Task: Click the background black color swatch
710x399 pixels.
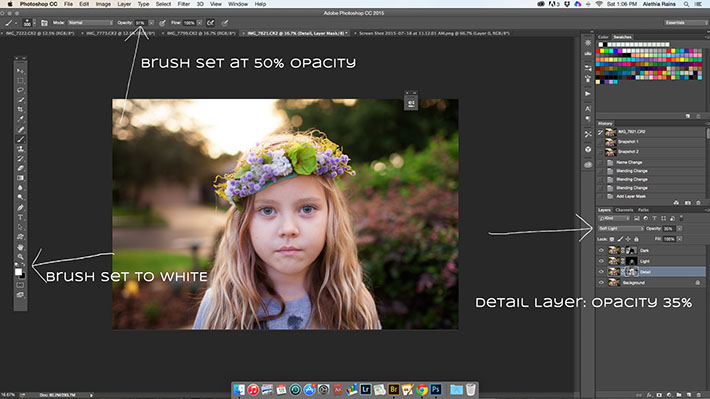Action: [23, 276]
